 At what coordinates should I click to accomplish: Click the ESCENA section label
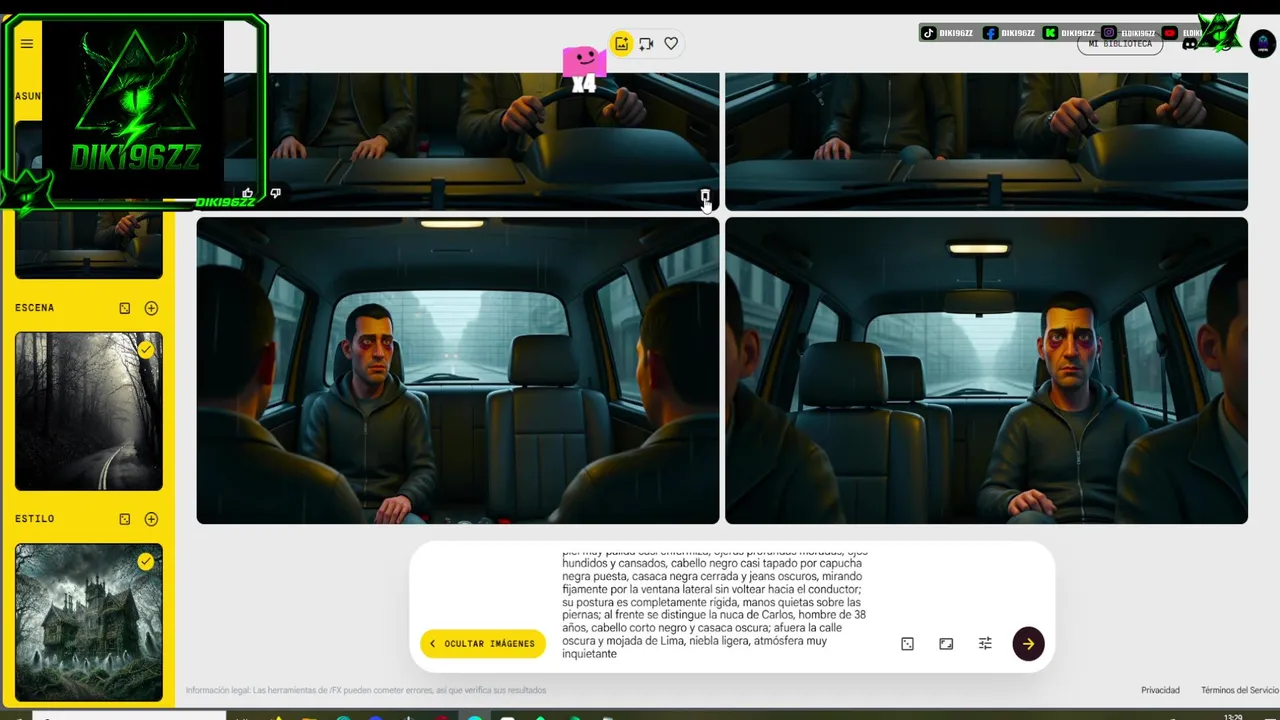[35, 308]
